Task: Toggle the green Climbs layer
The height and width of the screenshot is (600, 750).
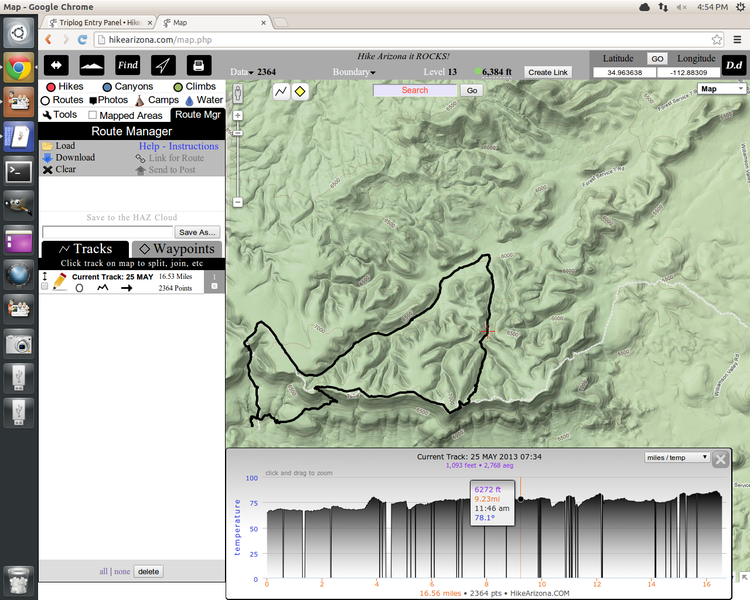Action: (x=194, y=87)
